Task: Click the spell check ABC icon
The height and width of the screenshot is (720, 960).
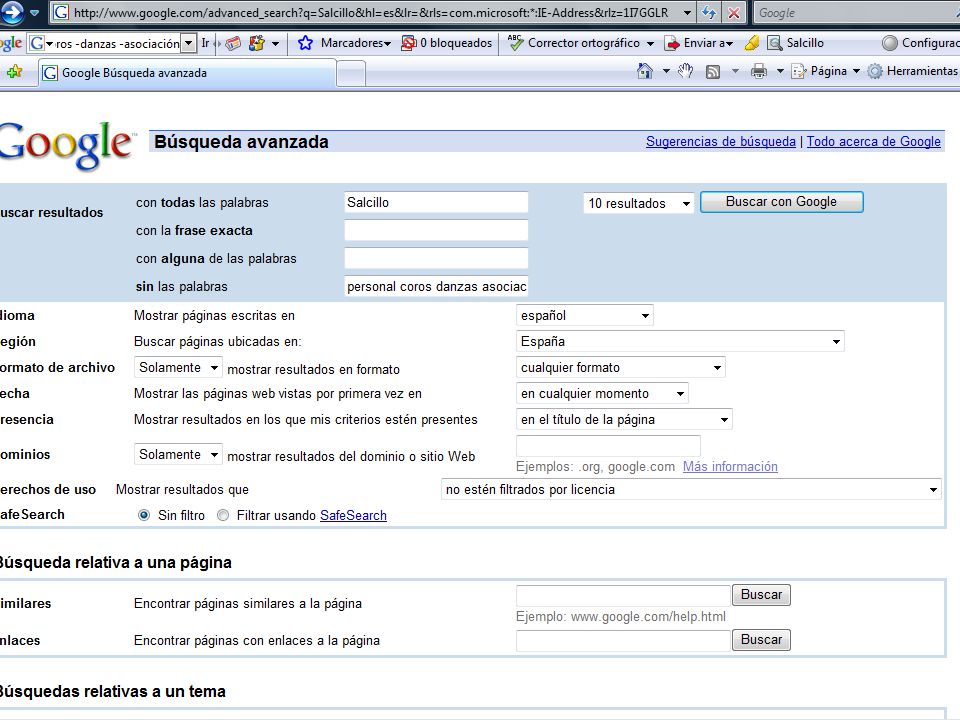Action: tap(516, 42)
